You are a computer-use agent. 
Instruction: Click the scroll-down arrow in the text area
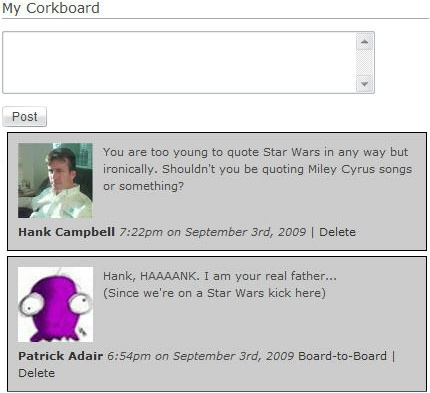point(364,84)
